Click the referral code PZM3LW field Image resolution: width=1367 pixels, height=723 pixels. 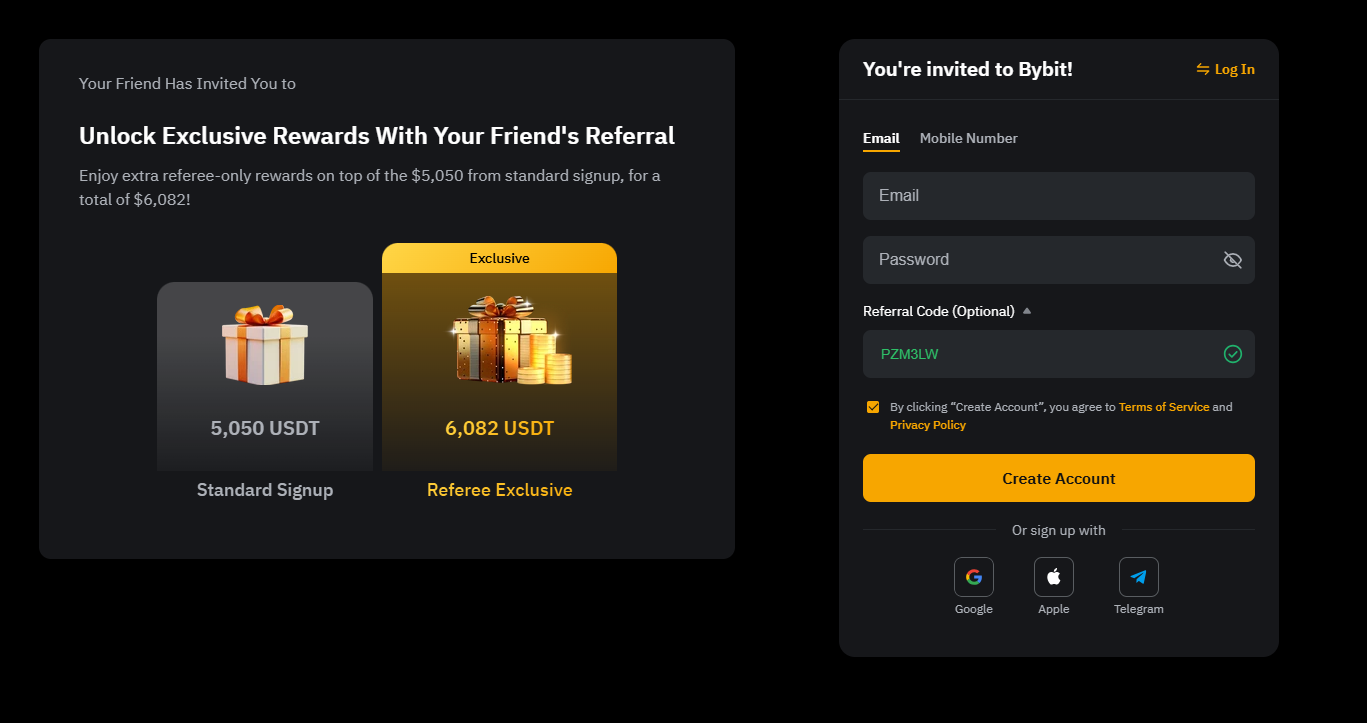tap(1040, 354)
